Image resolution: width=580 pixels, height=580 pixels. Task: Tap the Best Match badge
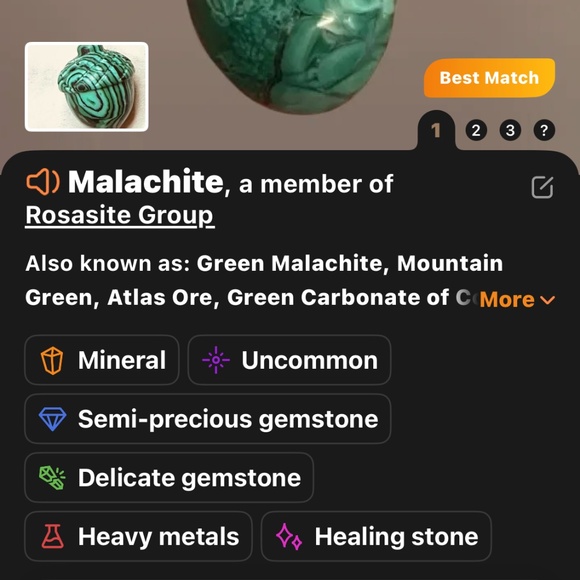click(x=489, y=78)
